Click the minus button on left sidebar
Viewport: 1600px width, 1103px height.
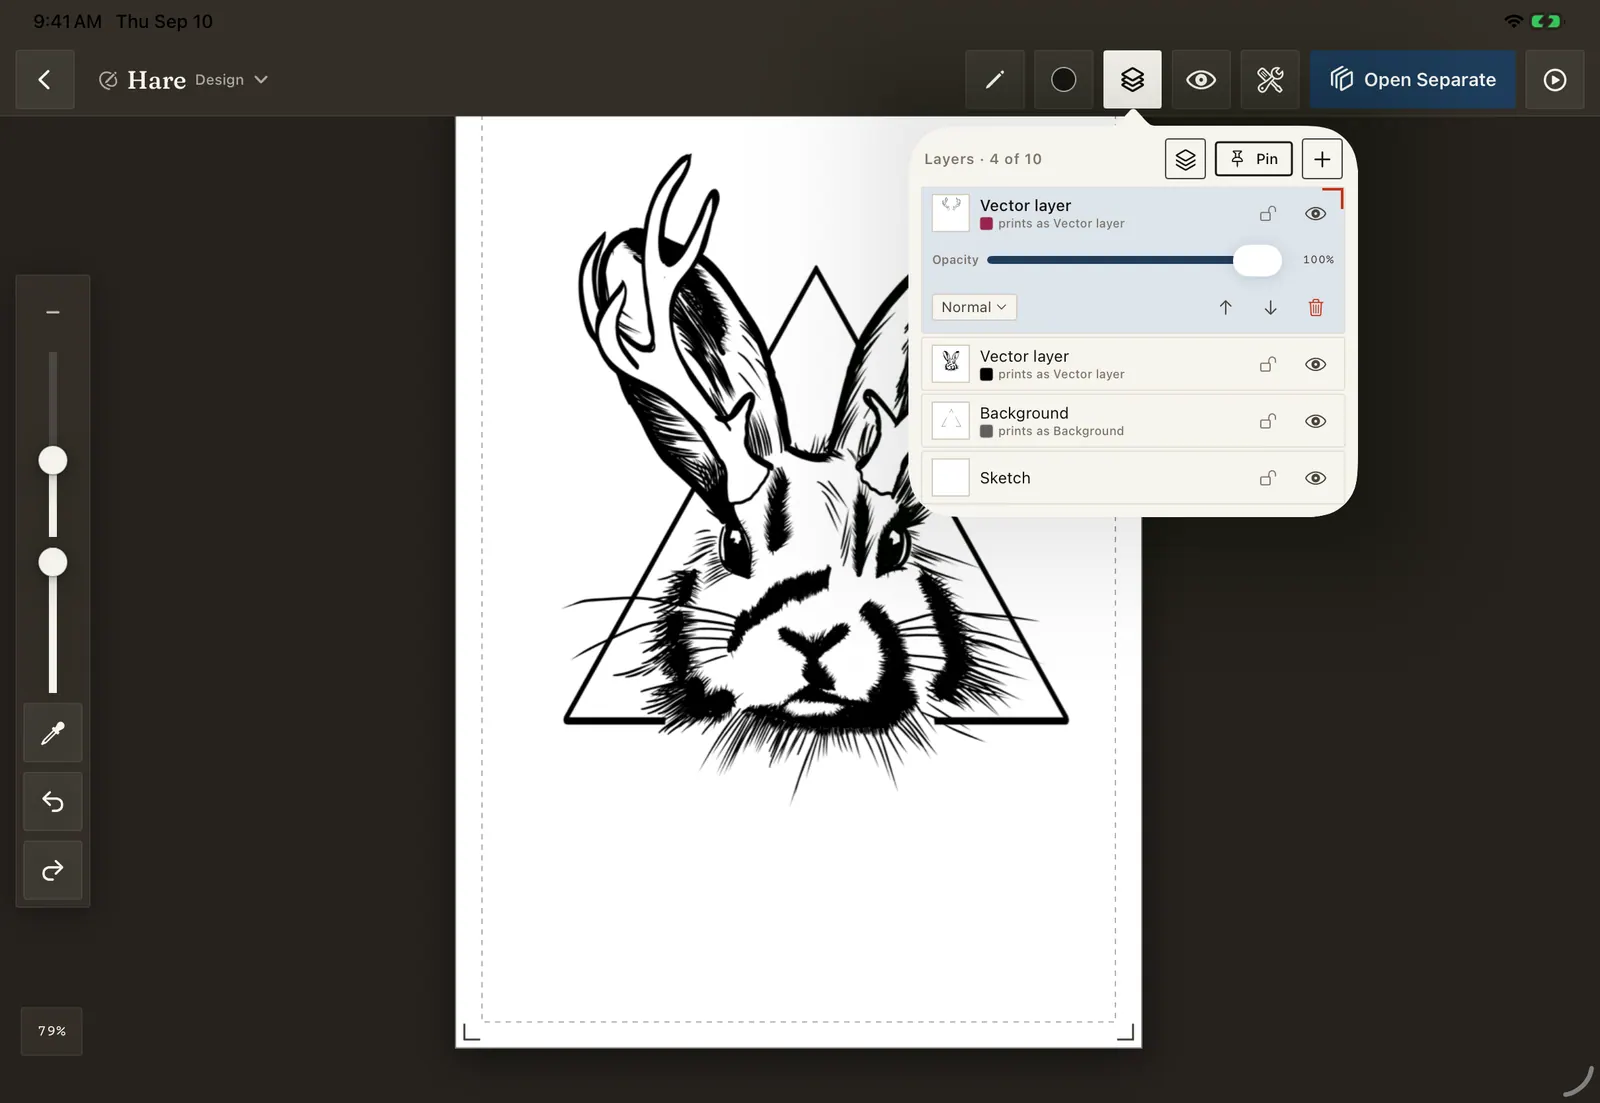(53, 312)
